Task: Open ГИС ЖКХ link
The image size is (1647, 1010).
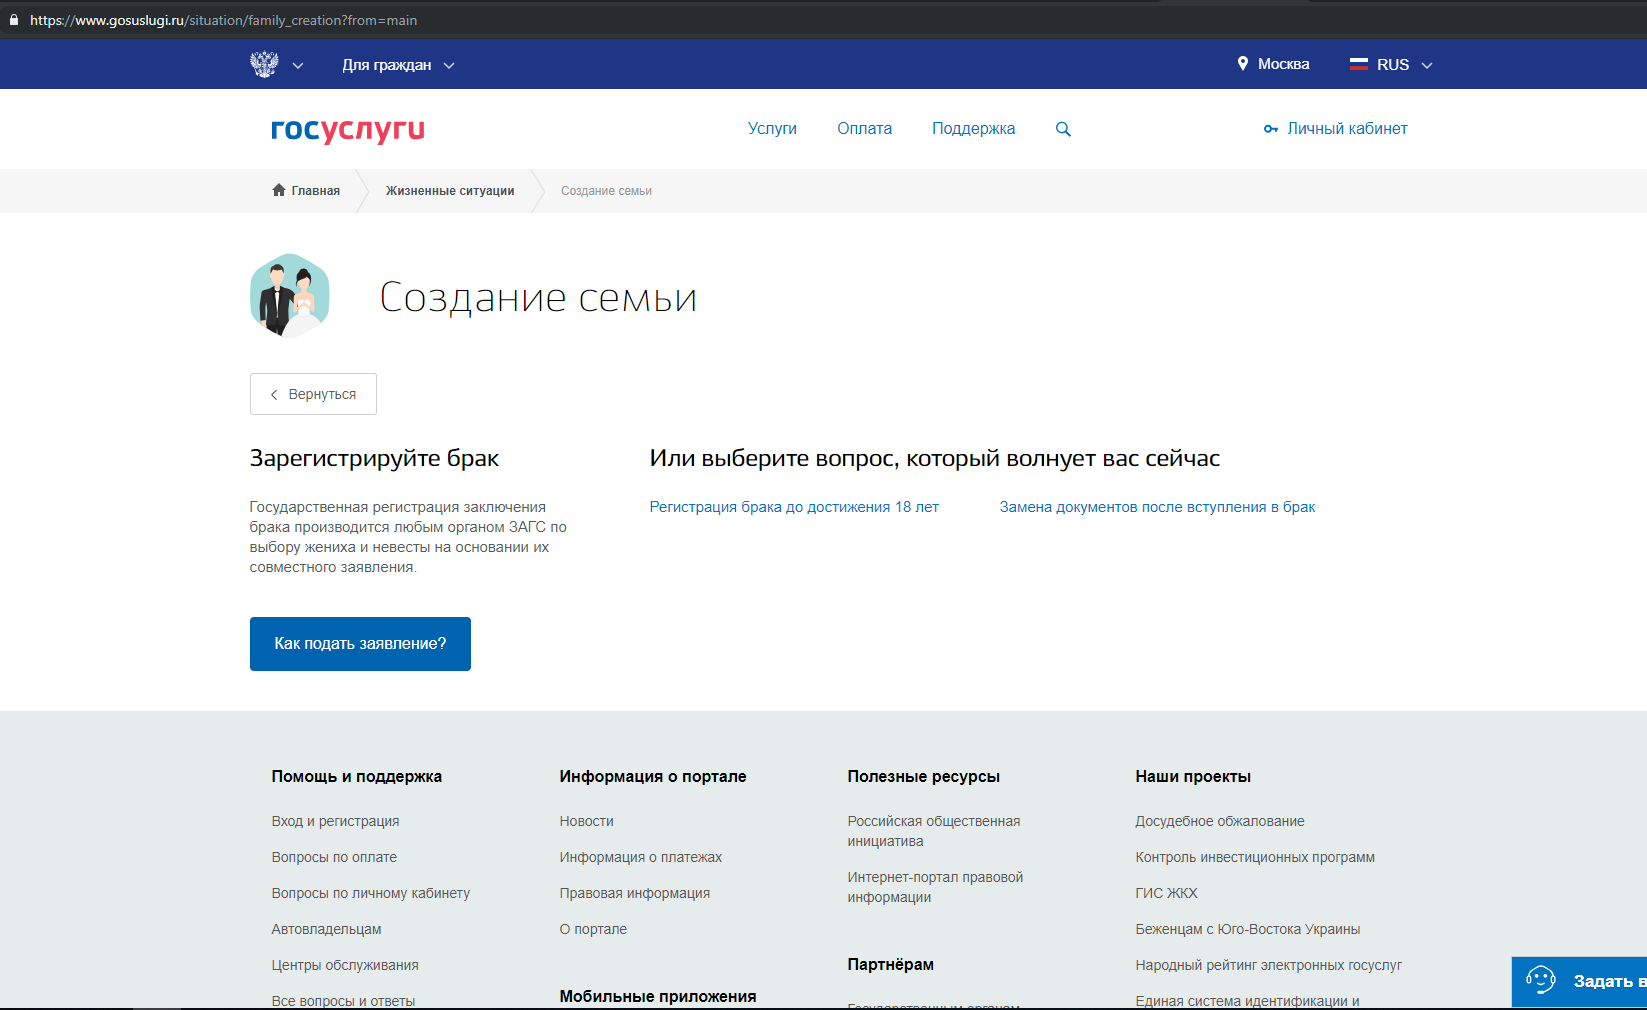Action: pos(1166,893)
